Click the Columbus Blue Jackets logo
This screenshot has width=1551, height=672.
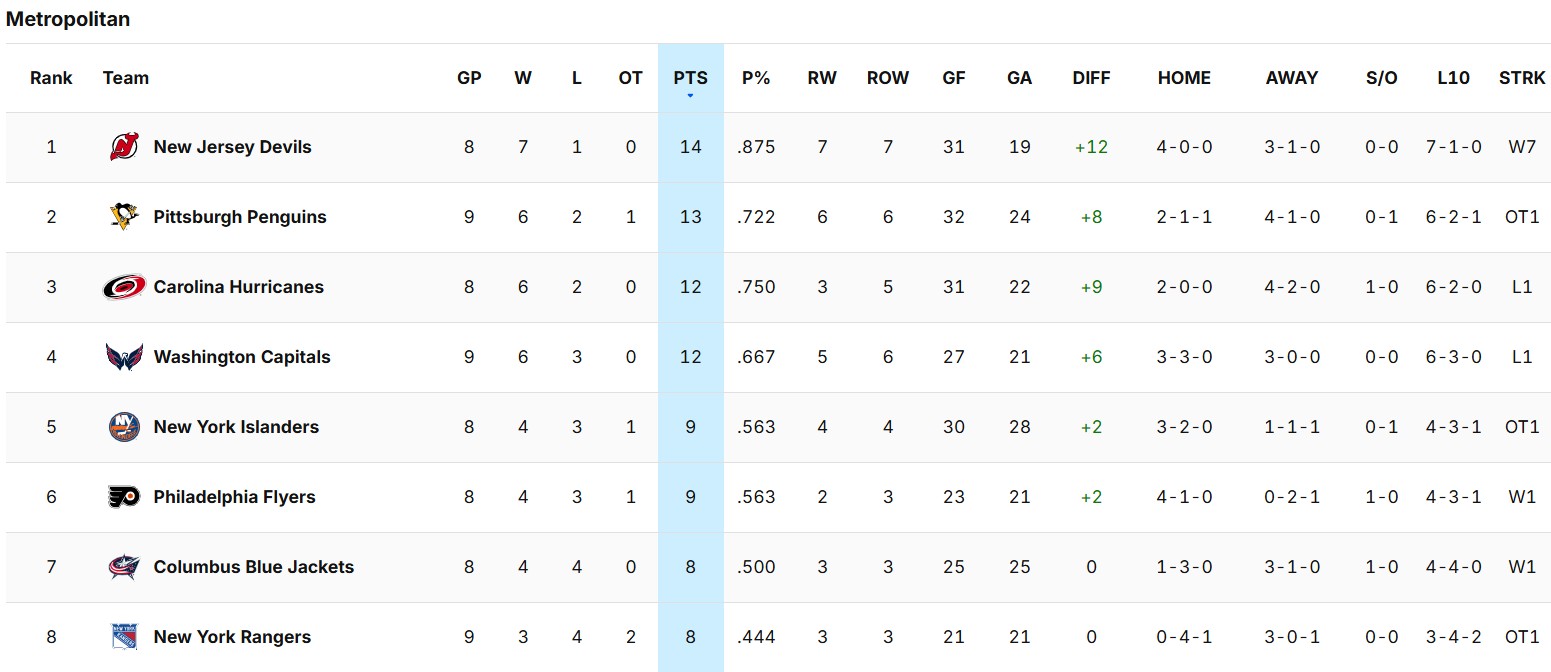pyautogui.click(x=124, y=567)
